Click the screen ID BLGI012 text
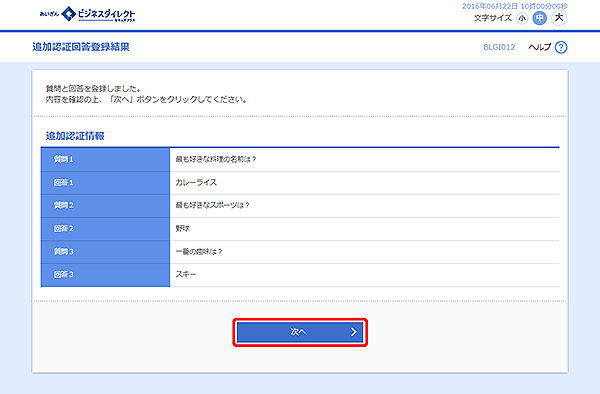Image resolution: width=600 pixels, height=394 pixels. click(x=499, y=47)
